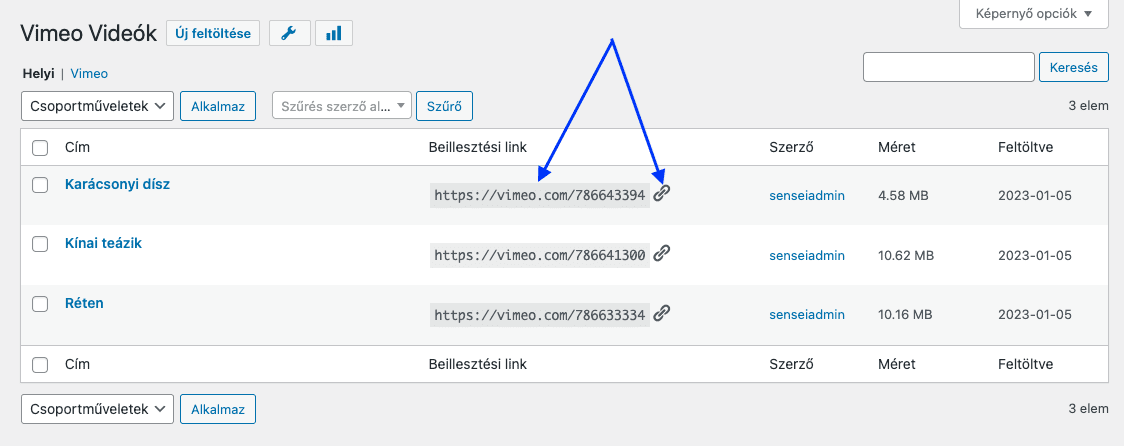Open the bar chart statistics icon
Viewport: 1124px width, 446px height.
point(333,33)
